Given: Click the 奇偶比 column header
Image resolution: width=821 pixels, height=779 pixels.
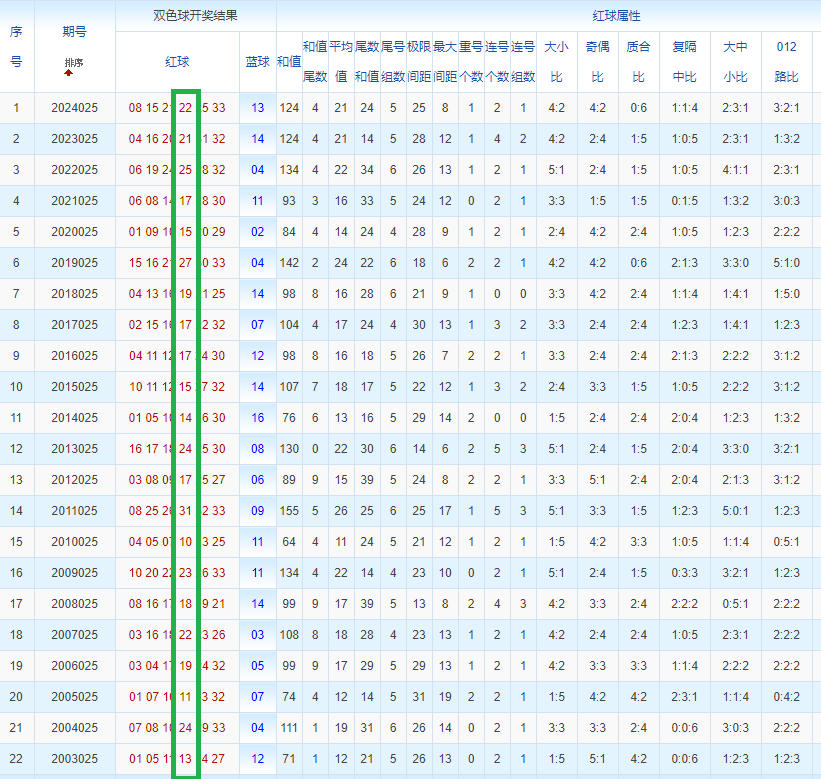Looking at the screenshot, I should pyautogui.click(x=597, y=61).
